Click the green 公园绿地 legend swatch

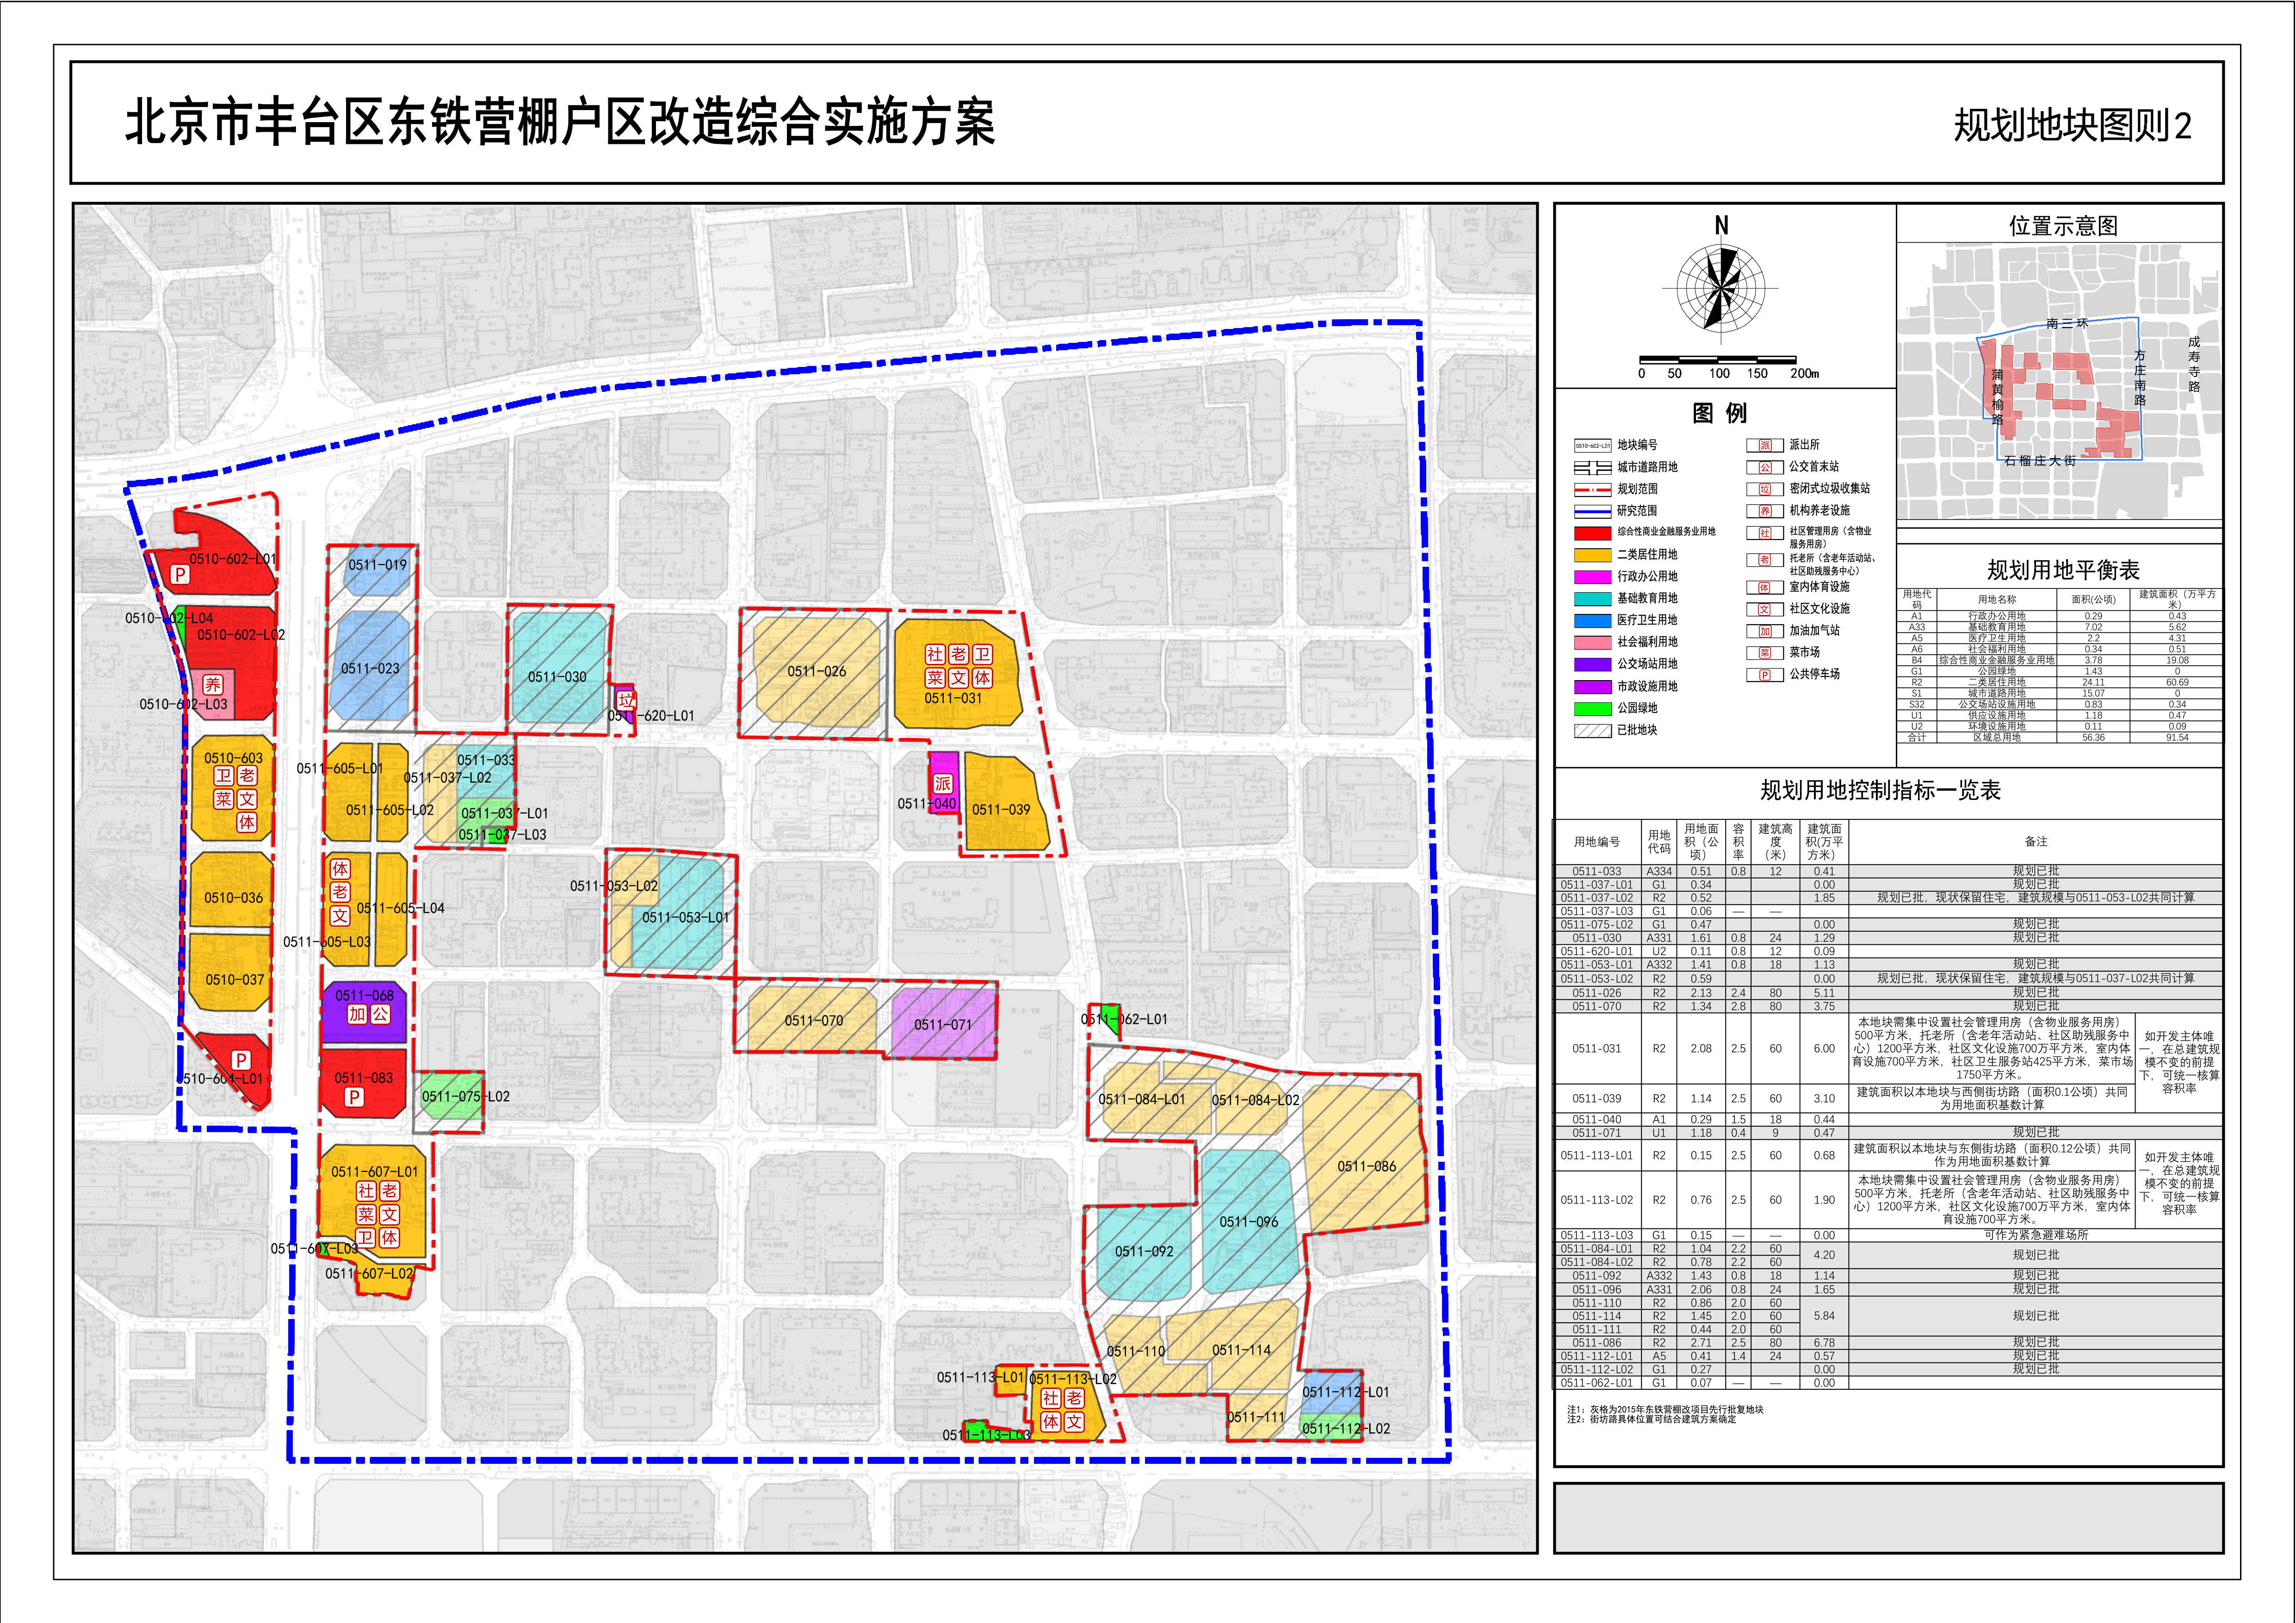[x=1593, y=708]
